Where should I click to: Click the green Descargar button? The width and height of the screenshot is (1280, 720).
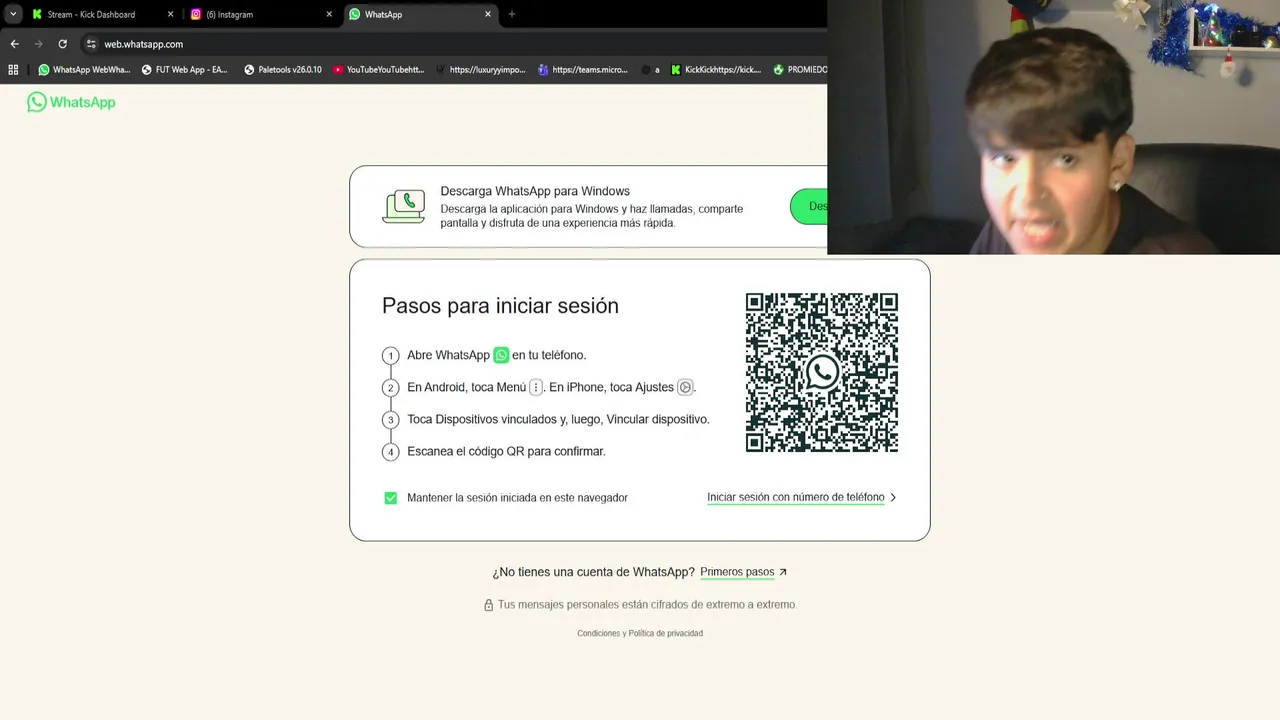coord(809,206)
